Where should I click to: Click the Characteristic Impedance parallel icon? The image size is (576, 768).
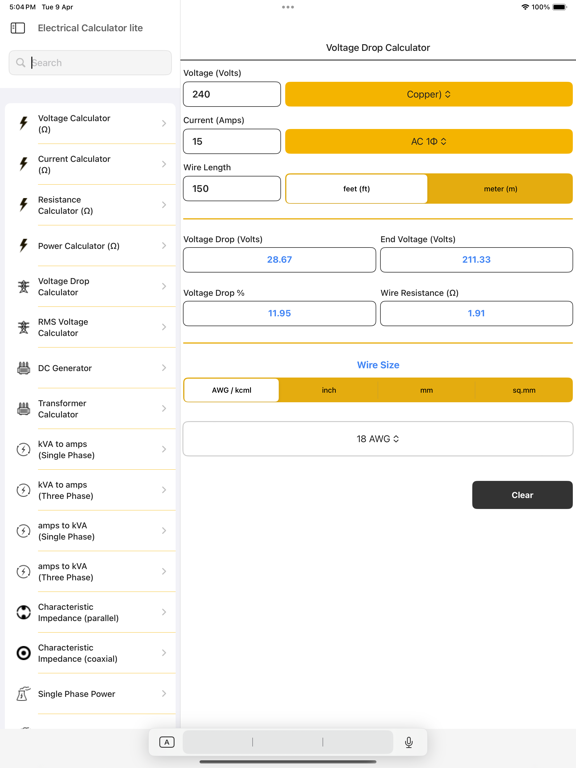point(24,612)
